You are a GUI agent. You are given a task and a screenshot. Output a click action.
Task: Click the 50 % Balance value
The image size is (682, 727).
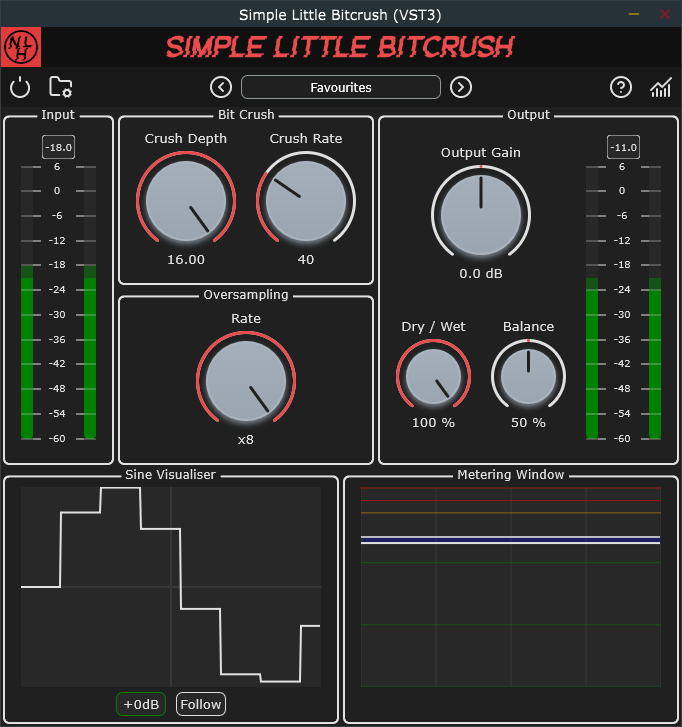(528, 423)
